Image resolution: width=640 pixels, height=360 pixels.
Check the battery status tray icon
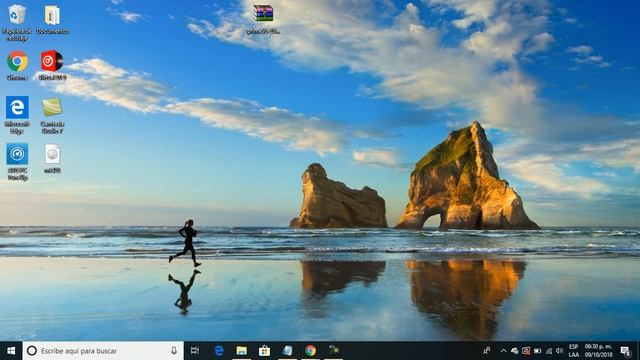tap(538, 351)
